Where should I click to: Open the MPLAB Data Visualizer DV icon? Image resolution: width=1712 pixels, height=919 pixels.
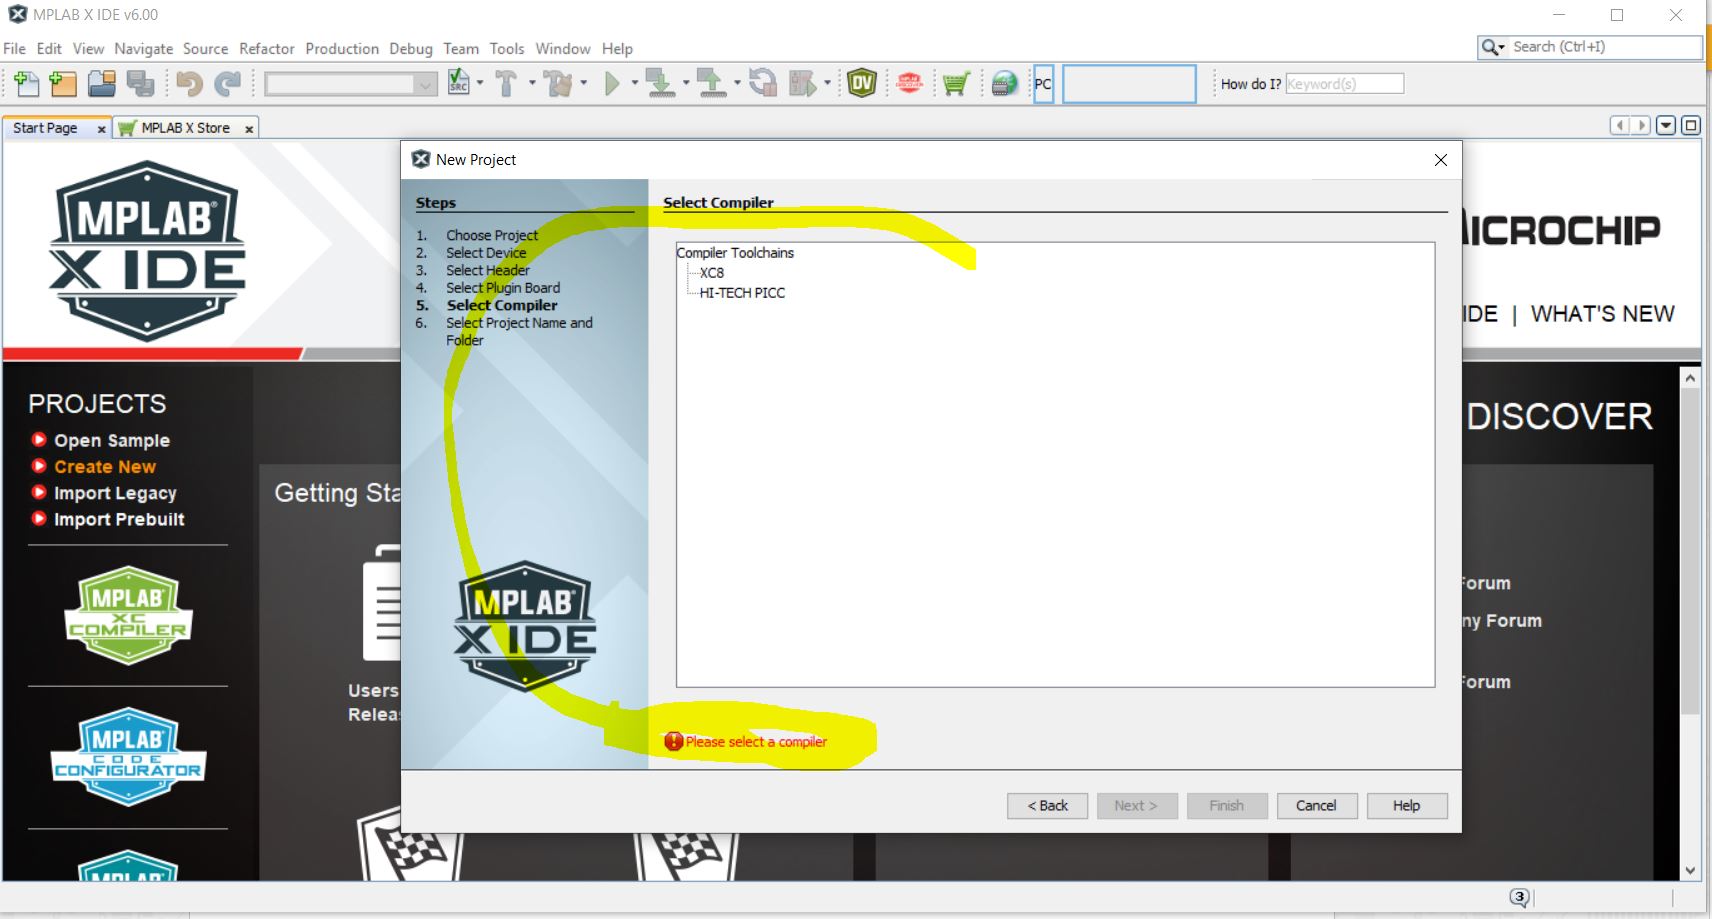tap(861, 84)
